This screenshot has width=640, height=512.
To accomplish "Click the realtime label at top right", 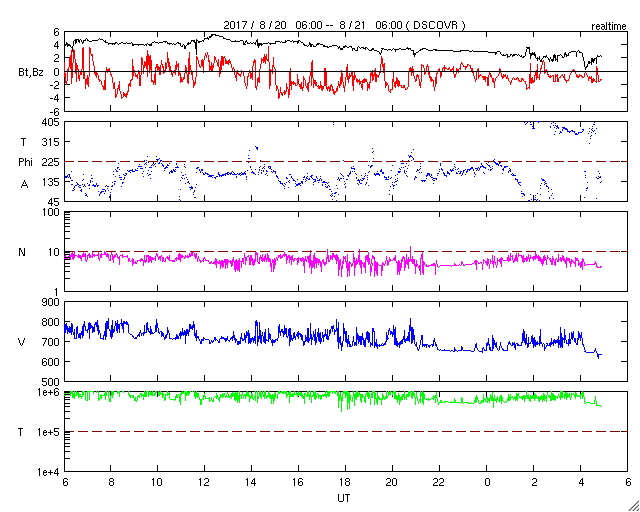I will click(608, 23).
